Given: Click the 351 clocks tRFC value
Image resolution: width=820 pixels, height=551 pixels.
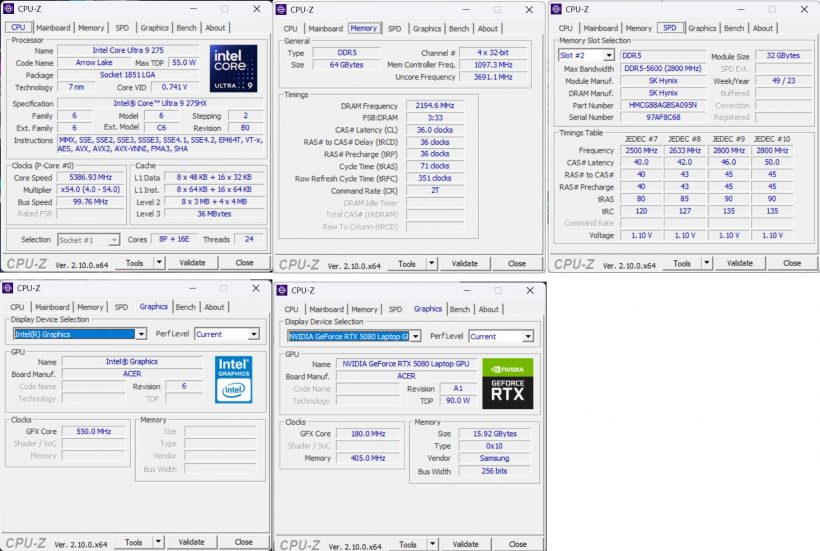Looking at the screenshot, I should (x=435, y=178).
